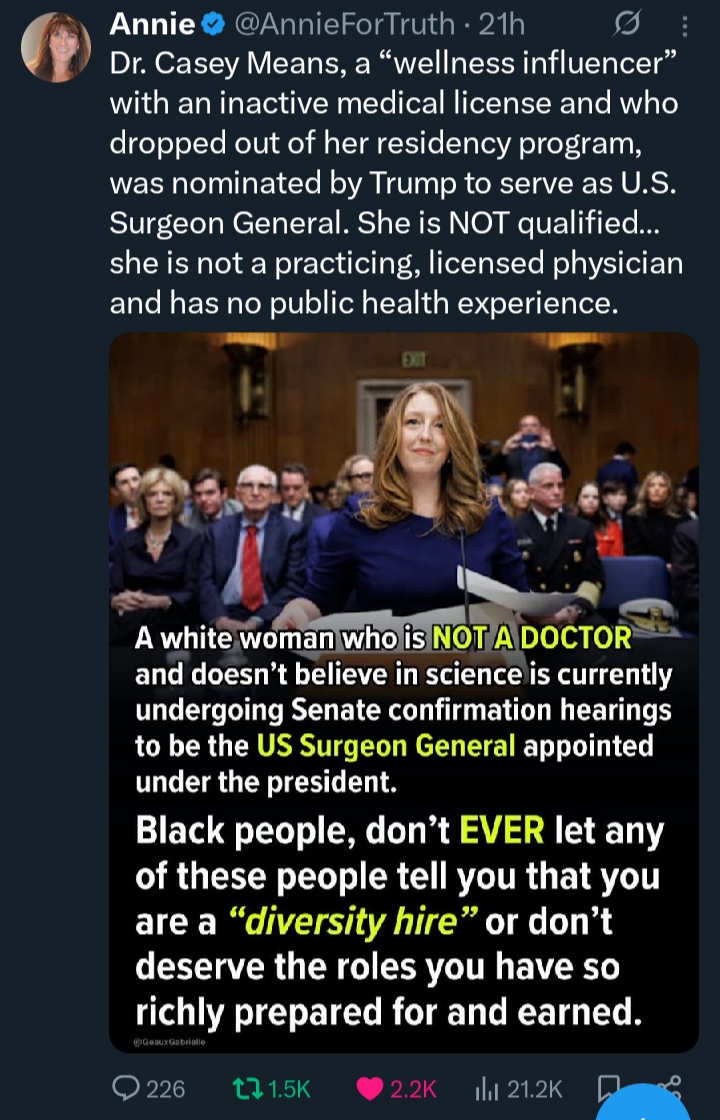Tap the 2.2K likes count
Viewport: 720px width, 1120px height.
coord(413,1089)
